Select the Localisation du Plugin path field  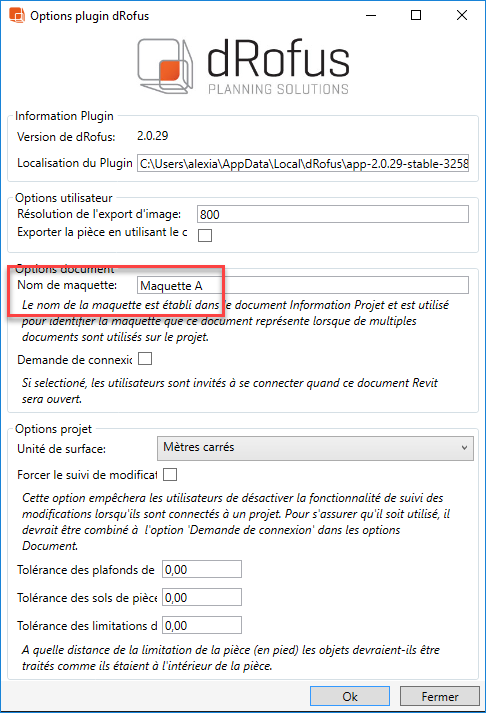[303, 163]
